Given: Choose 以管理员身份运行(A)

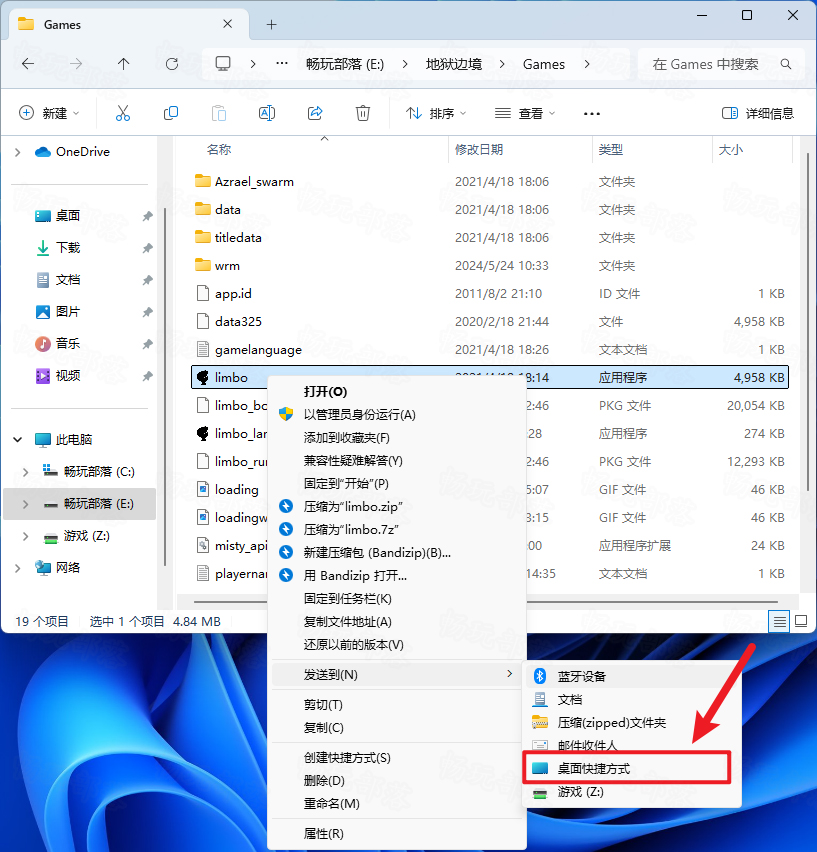Looking at the screenshot, I should [359, 415].
